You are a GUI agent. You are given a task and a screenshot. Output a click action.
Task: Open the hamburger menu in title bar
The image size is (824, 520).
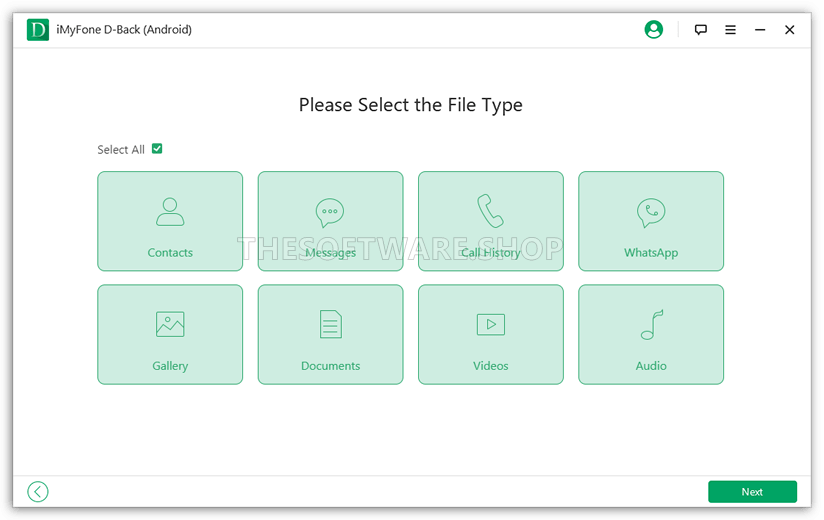click(x=731, y=30)
